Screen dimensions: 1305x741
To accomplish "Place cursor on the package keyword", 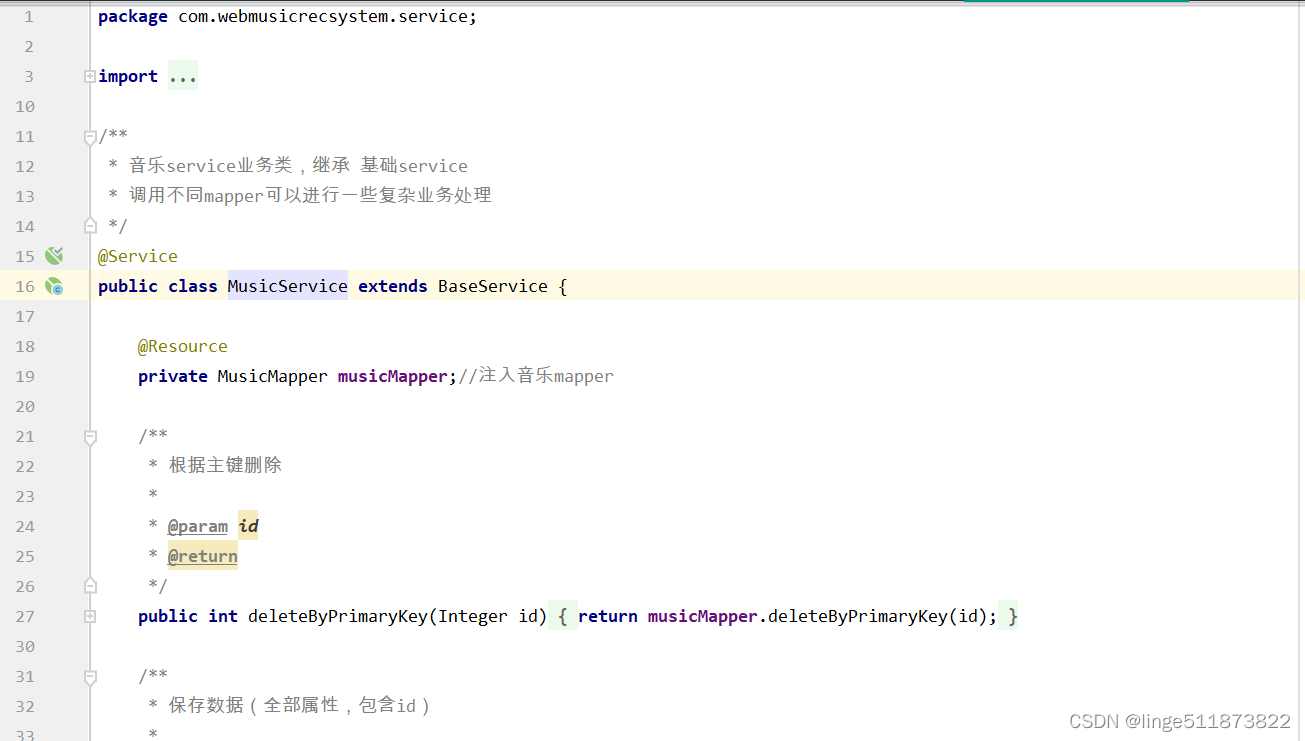I will click(x=133, y=17).
